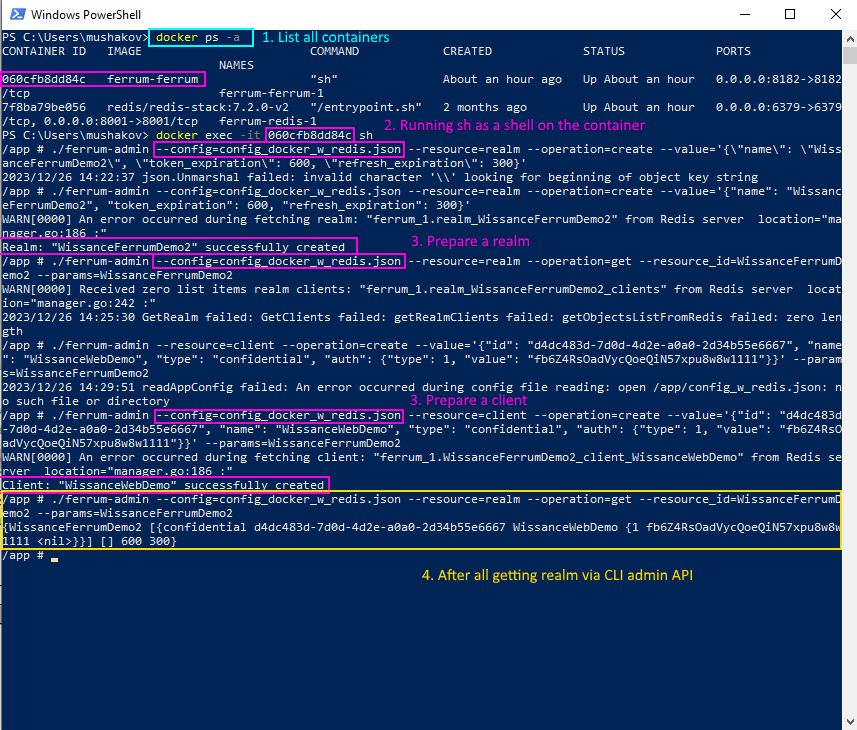The width and height of the screenshot is (857, 730).
Task: Click 'GetRealm failed: GetClients failed' error line
Action: [421, 324]
